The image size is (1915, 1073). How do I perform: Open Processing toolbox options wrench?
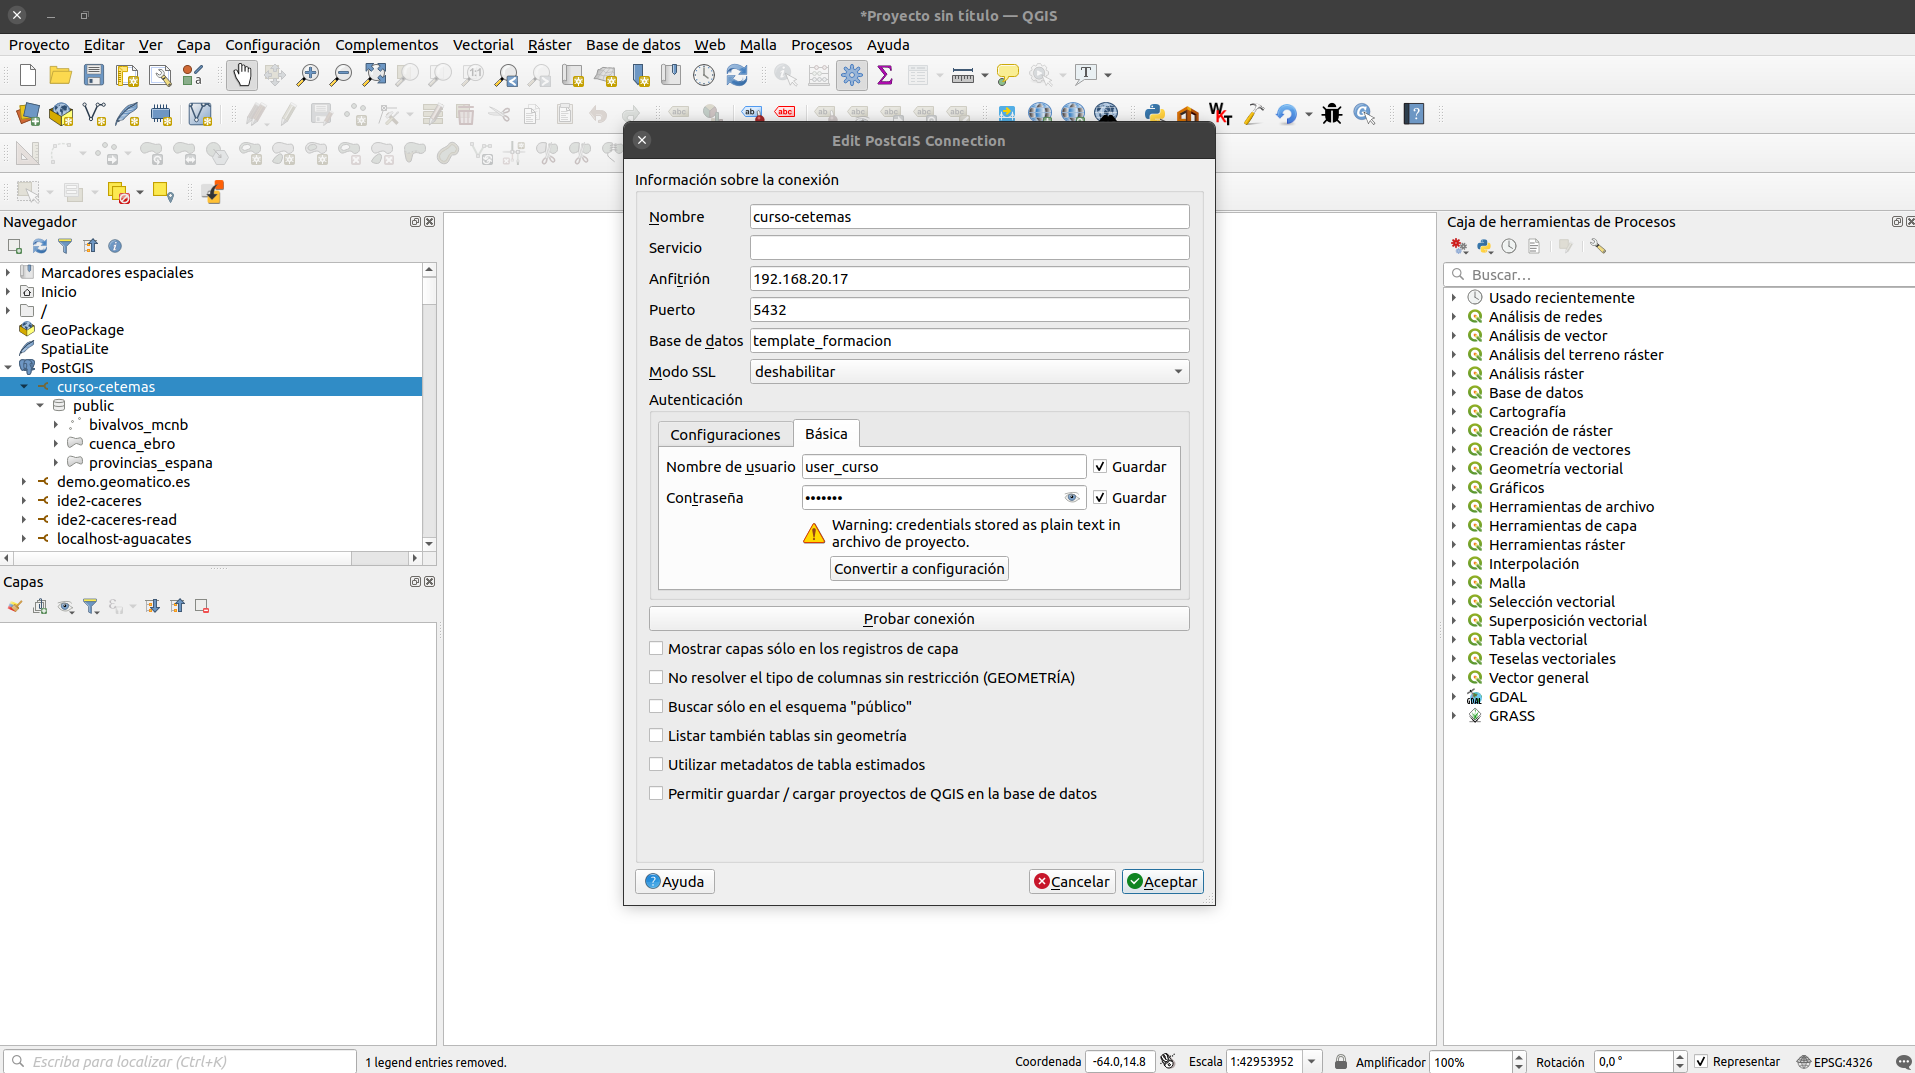click(x=1598, y=246)
